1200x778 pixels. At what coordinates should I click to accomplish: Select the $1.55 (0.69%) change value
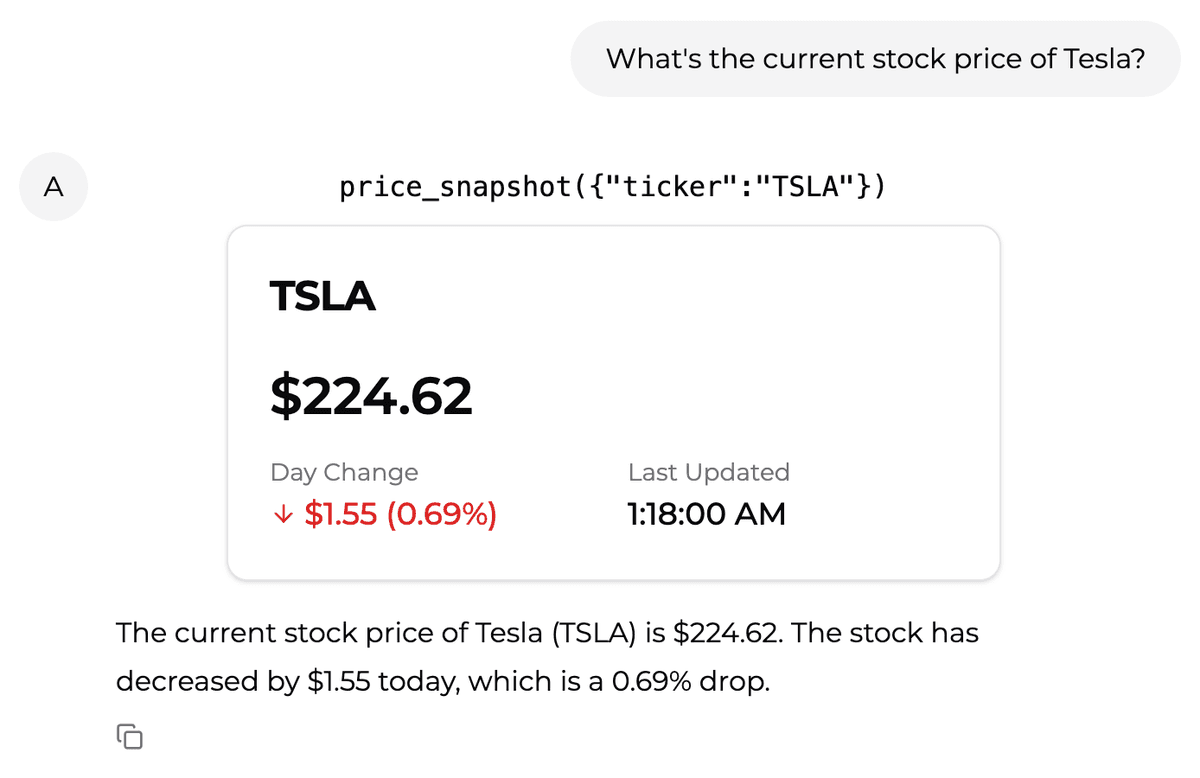[398, 514]
